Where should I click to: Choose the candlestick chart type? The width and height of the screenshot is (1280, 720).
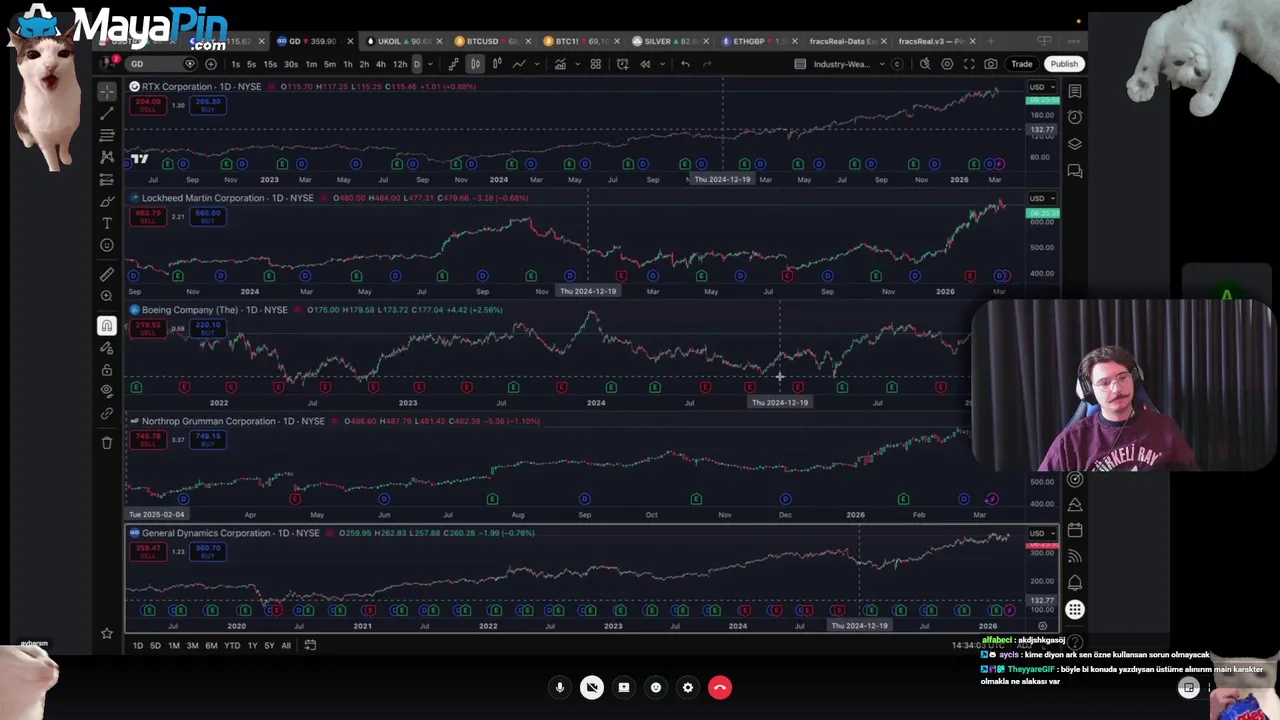(475, 64)
